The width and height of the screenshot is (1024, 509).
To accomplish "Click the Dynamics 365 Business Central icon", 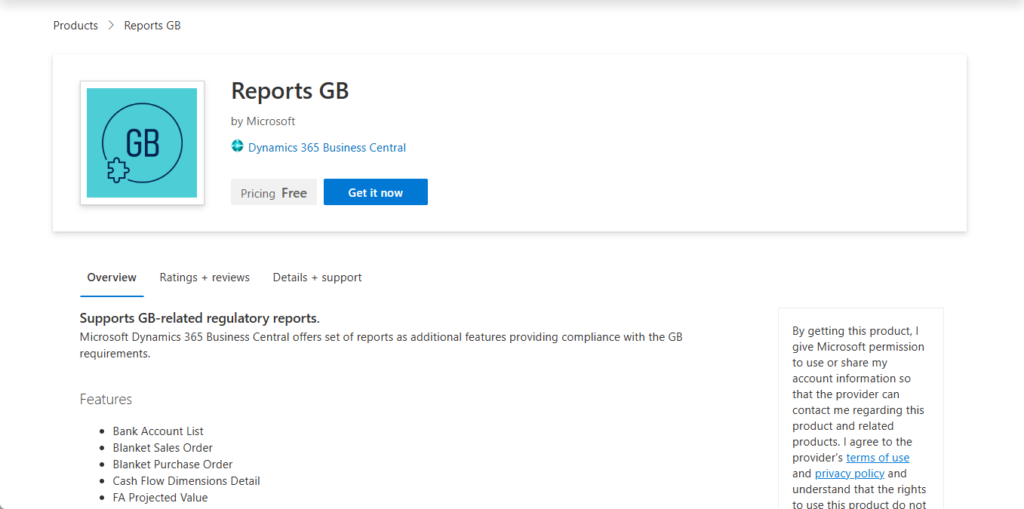I will click(x=237, y=147).
